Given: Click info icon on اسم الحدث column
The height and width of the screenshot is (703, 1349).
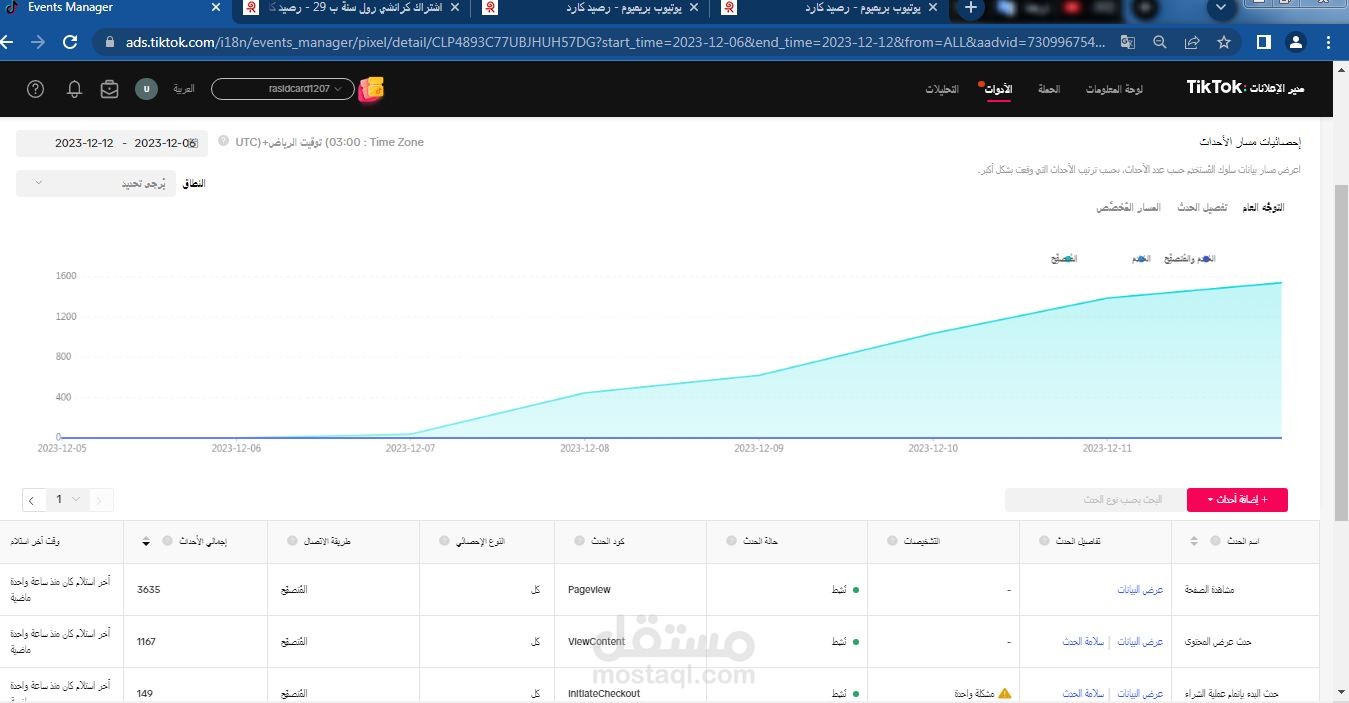Looking at the screenshot, I should [x=1215, y=541].
